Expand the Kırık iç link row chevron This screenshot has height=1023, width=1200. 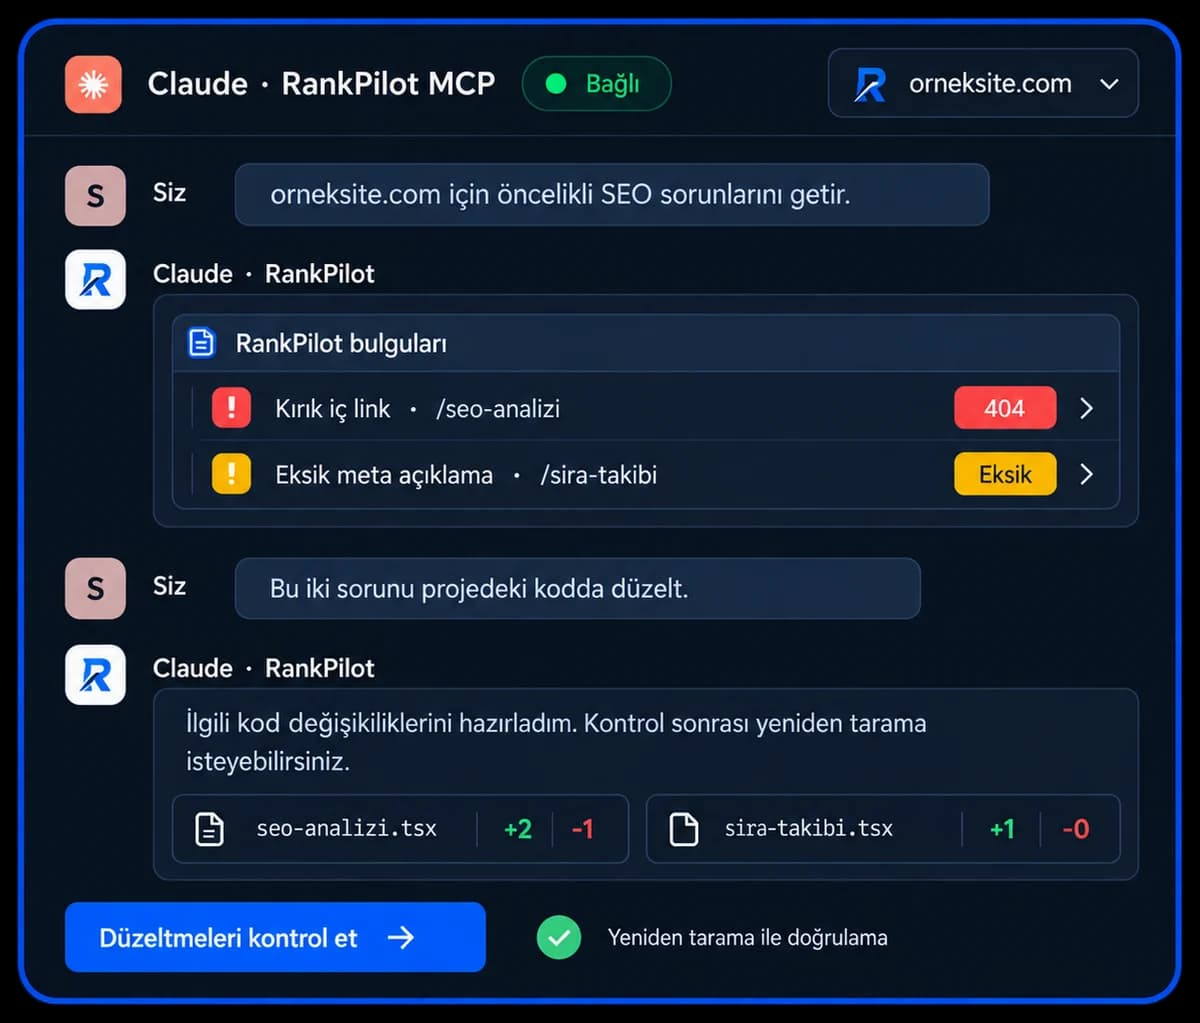[x=1087, y=408]
